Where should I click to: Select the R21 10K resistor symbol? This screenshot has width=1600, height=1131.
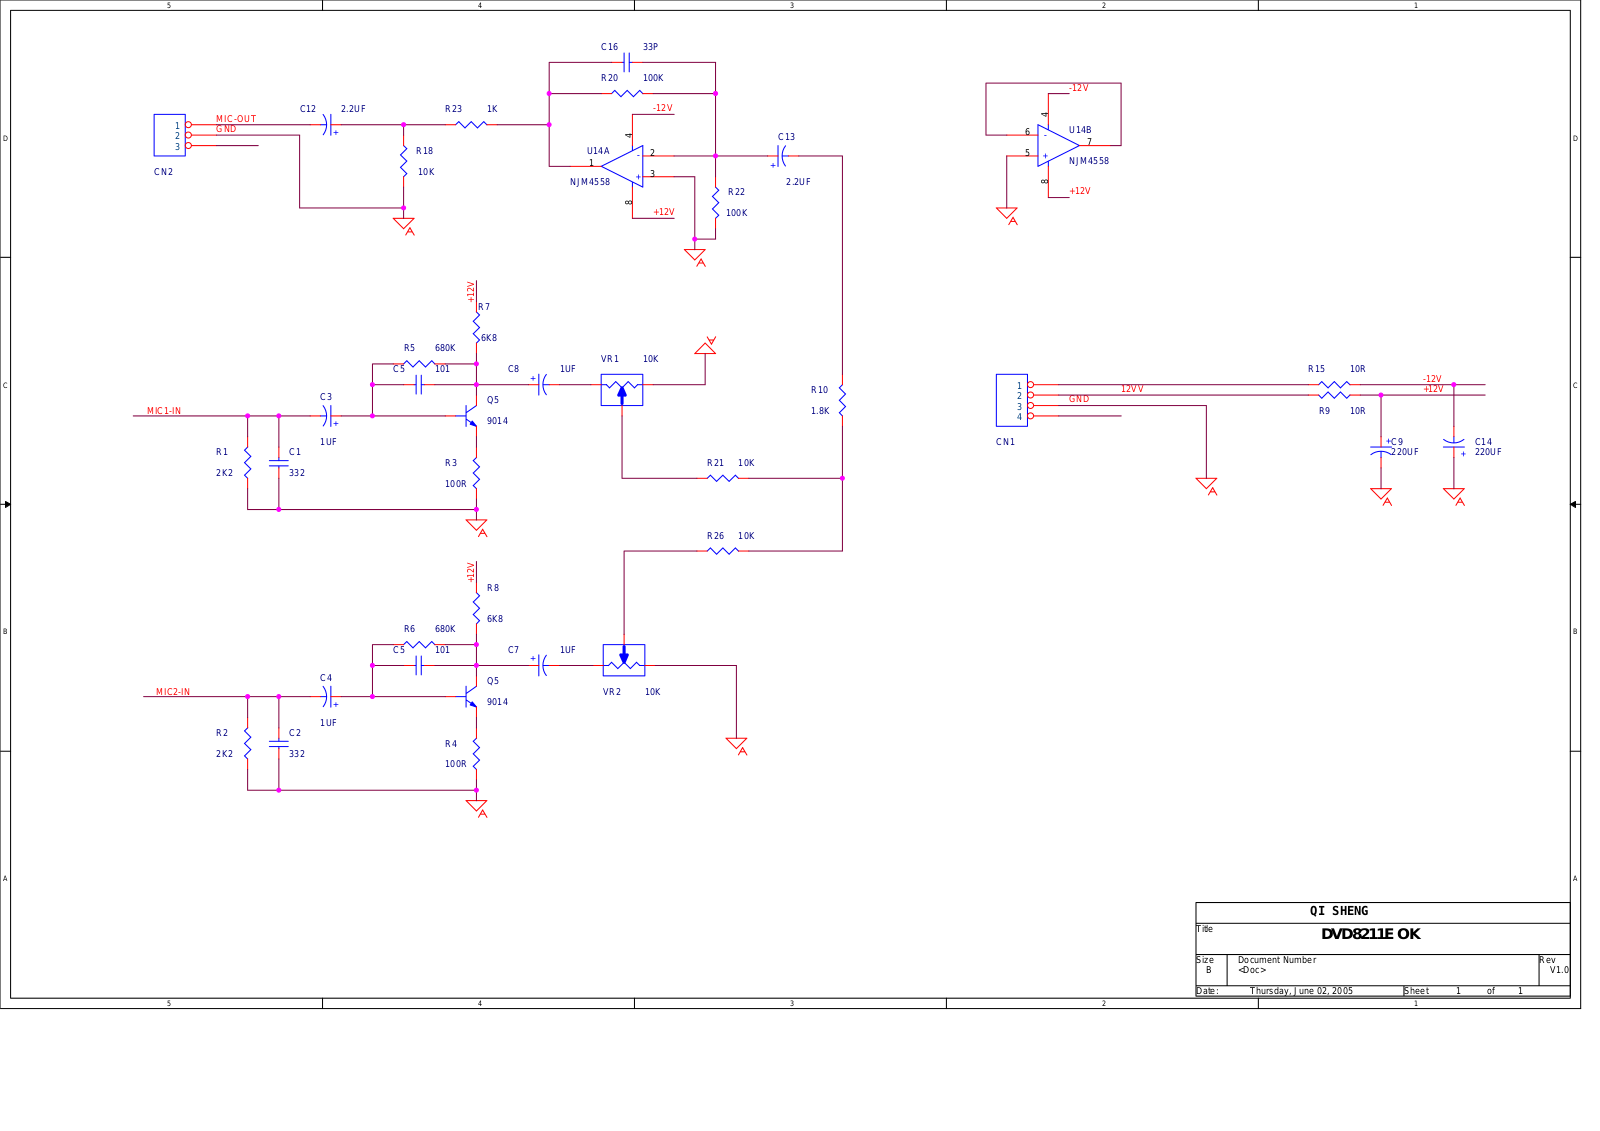point(722,478)
